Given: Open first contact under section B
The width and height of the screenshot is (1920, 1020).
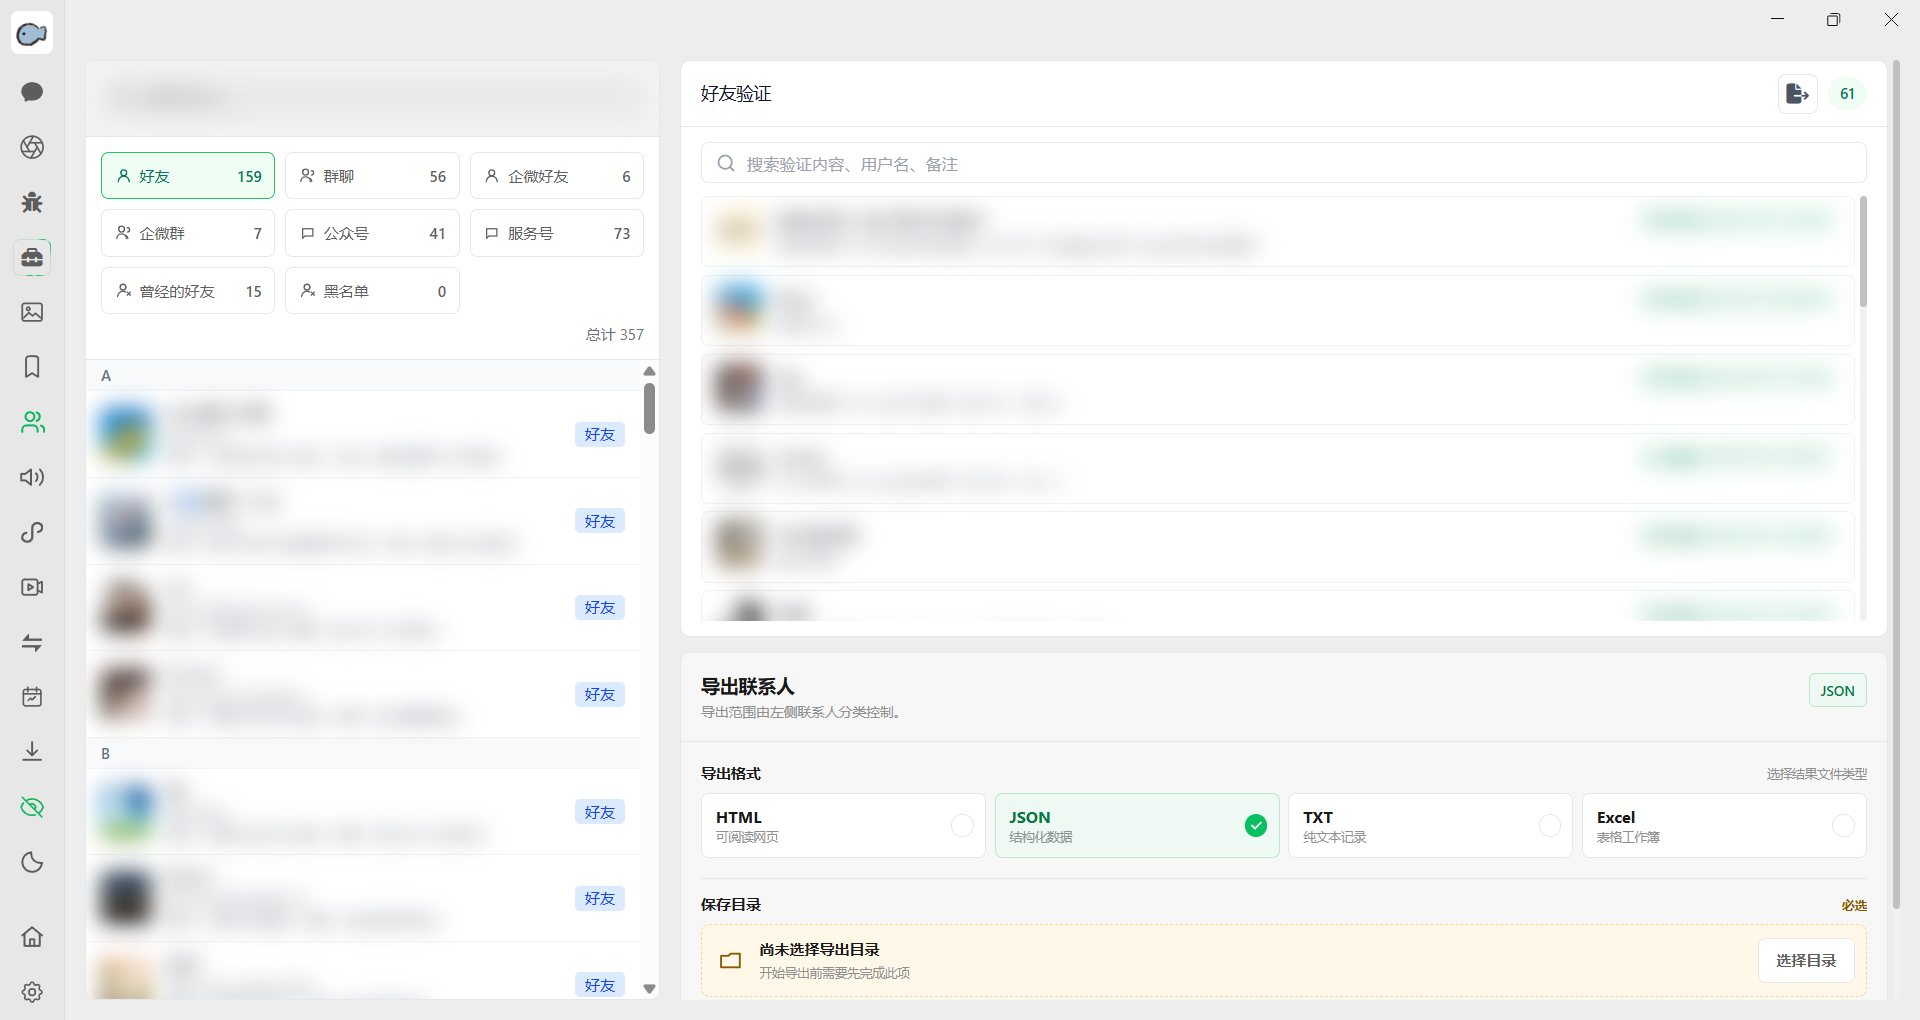Looking at the screenshot, I should (x=363, y=812).
